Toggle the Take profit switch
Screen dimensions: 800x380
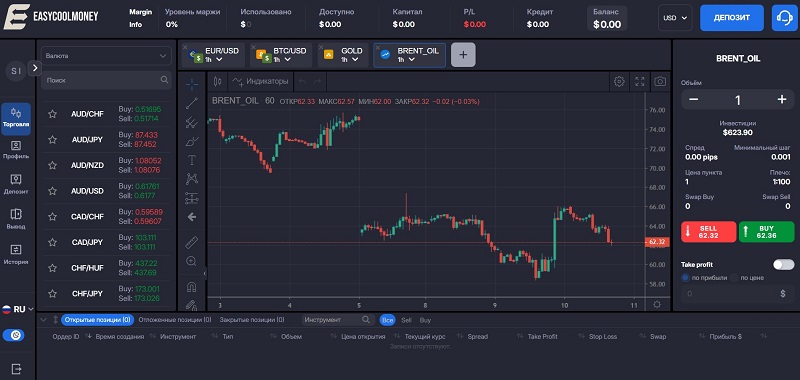tap(783, 264)
